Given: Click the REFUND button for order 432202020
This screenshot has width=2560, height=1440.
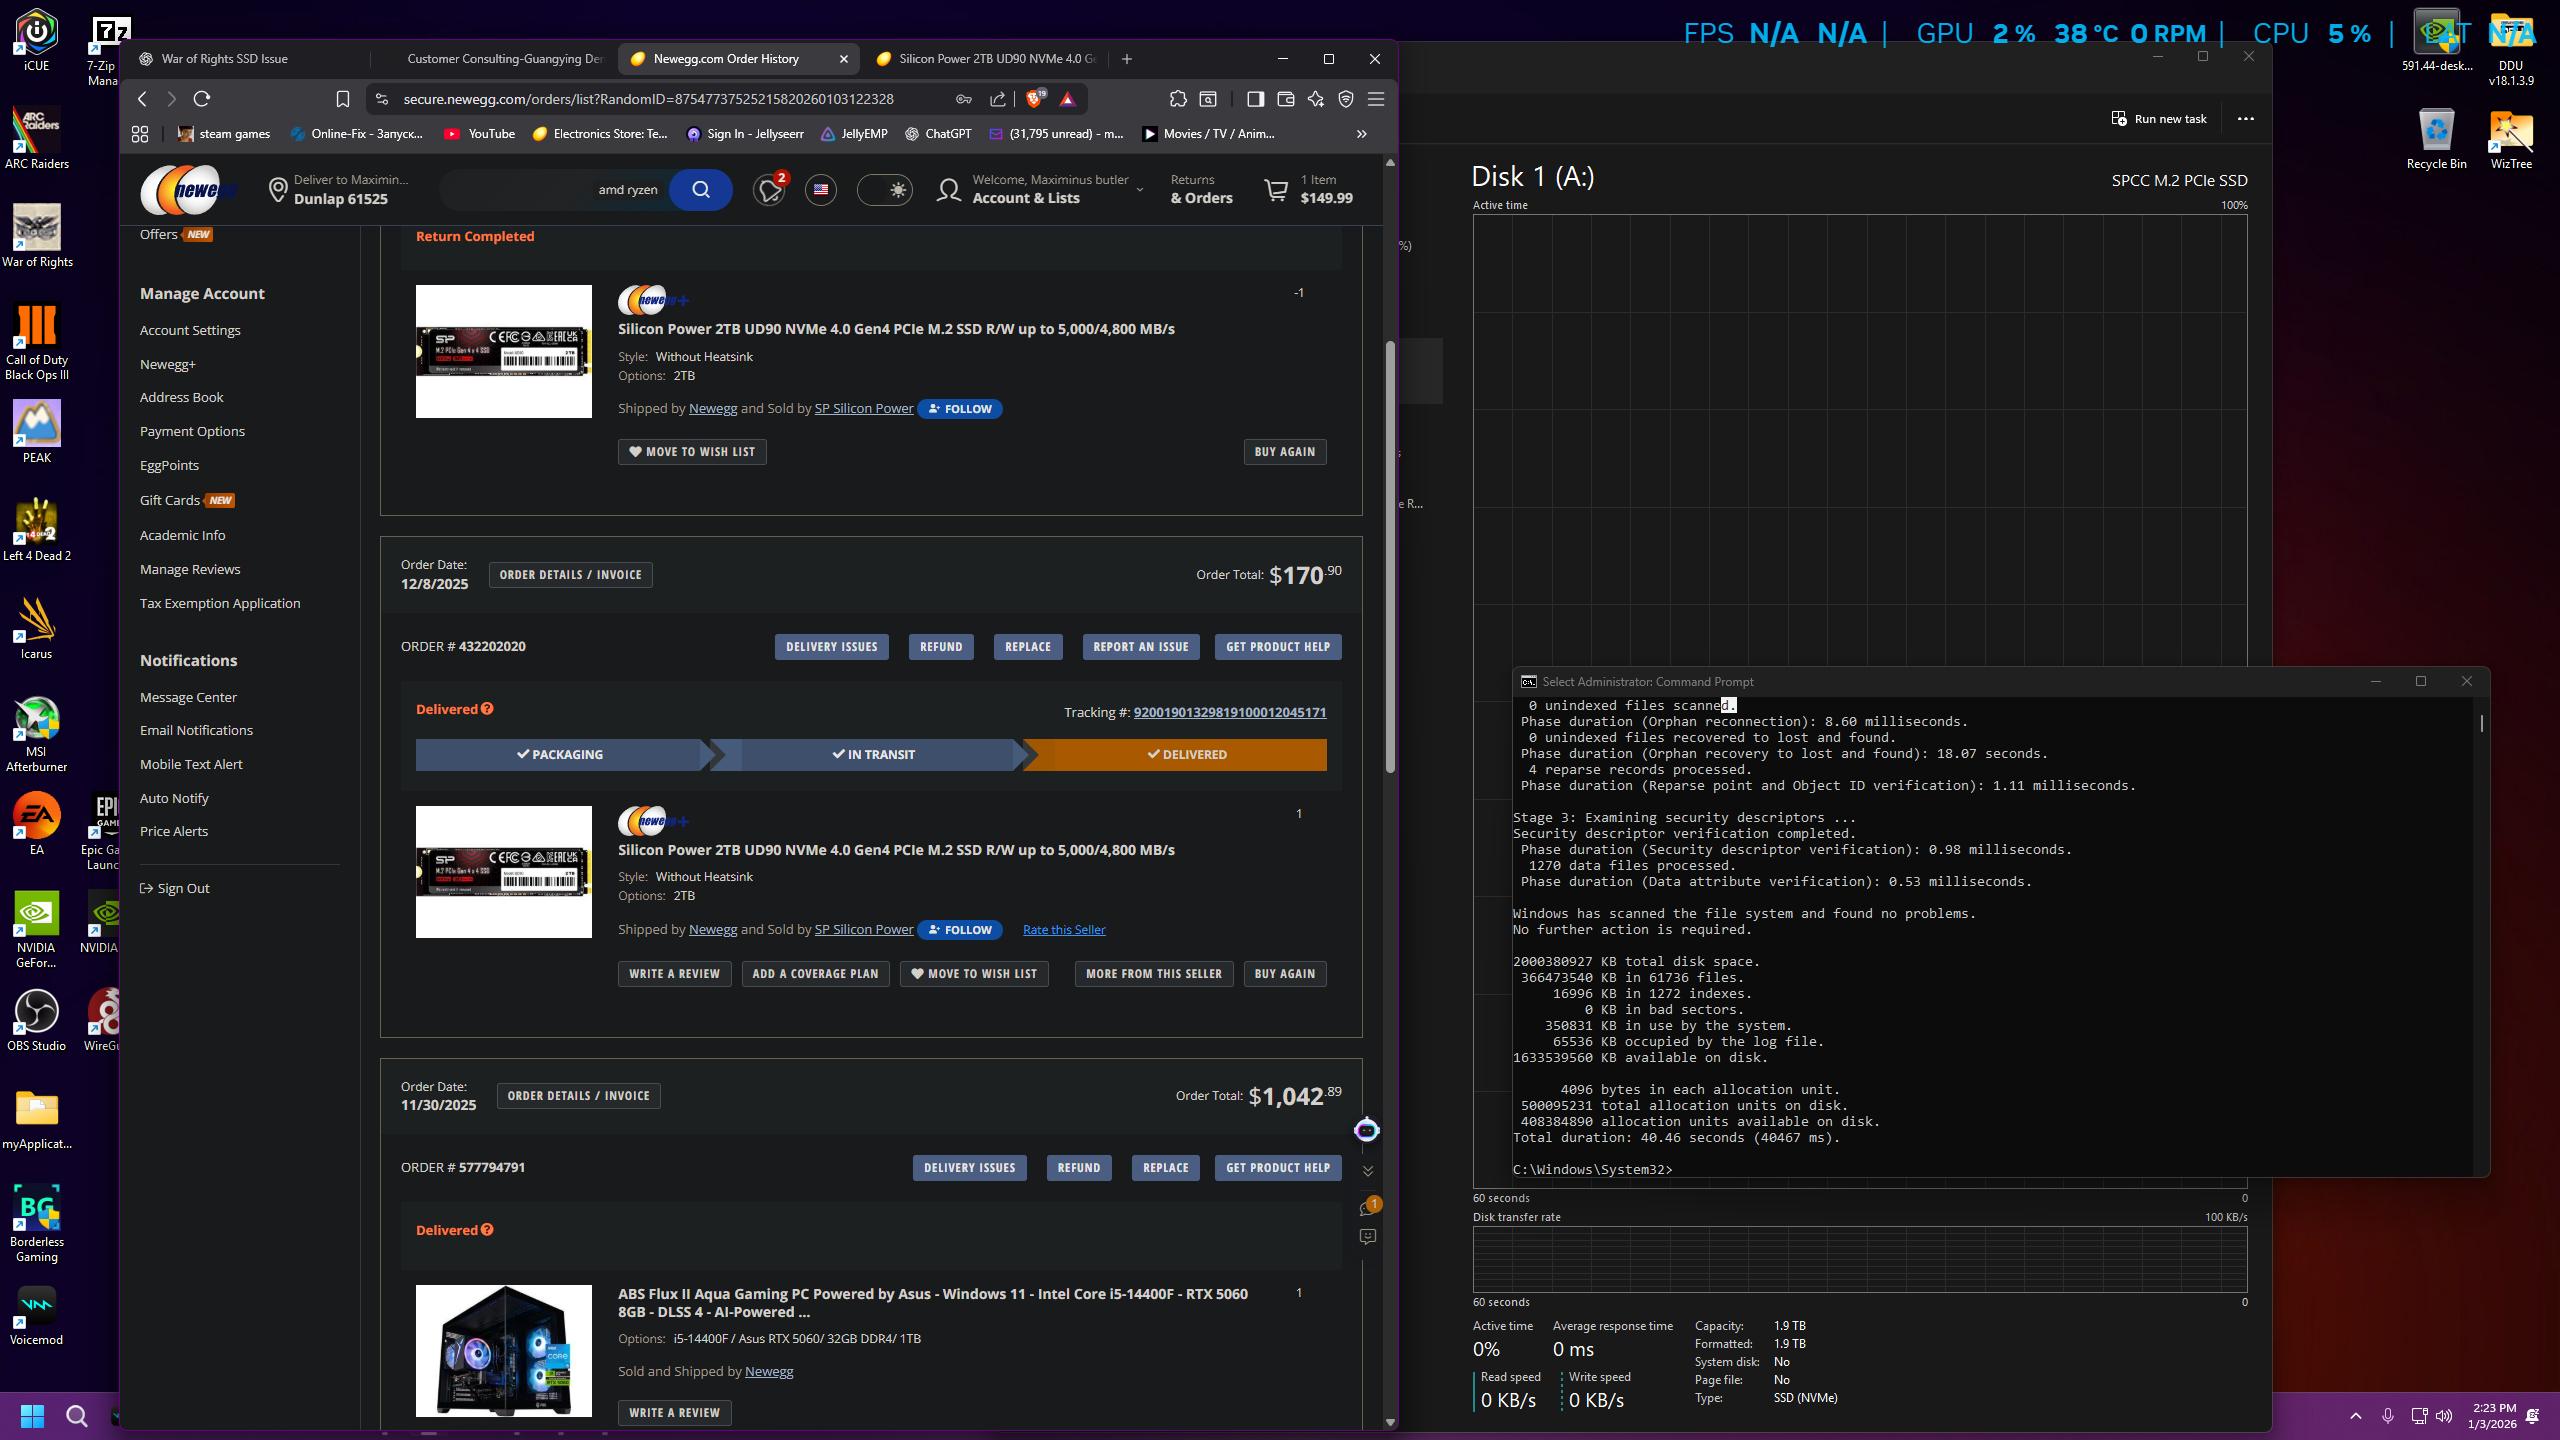Looking at the screenshot, I should coord(941,647).
